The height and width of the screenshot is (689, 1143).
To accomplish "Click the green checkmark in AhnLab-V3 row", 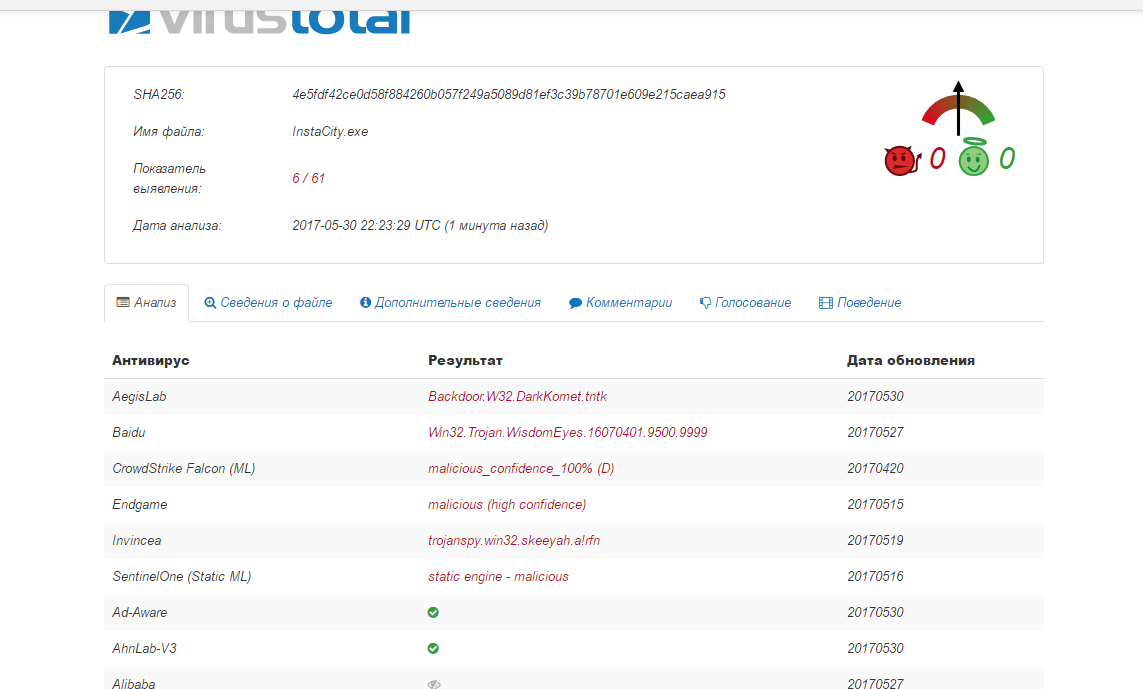I will 433,648.
